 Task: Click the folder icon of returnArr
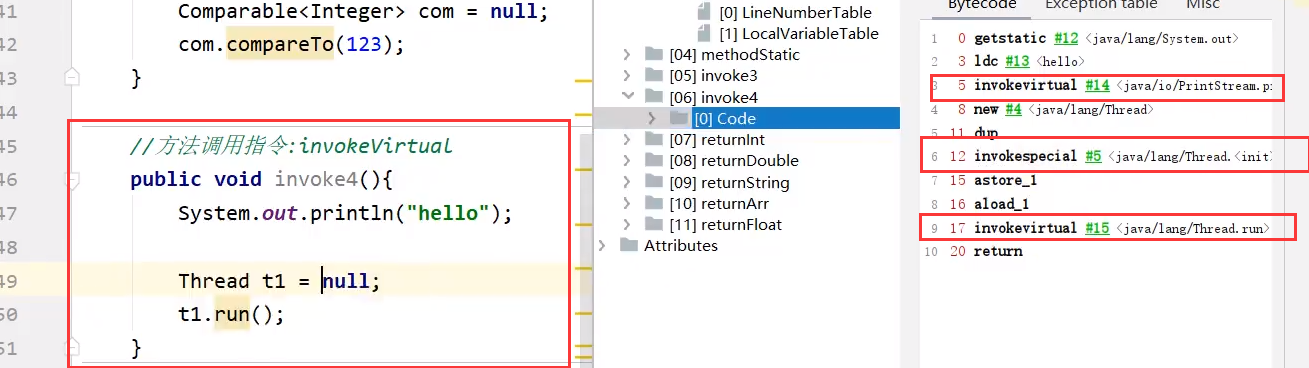654,204
